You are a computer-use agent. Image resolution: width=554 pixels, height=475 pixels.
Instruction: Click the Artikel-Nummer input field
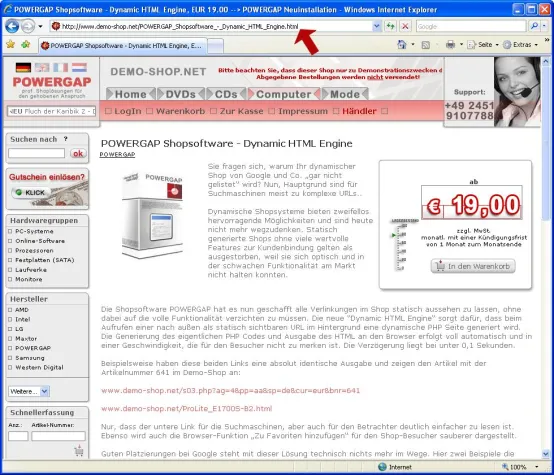(58, 436)
